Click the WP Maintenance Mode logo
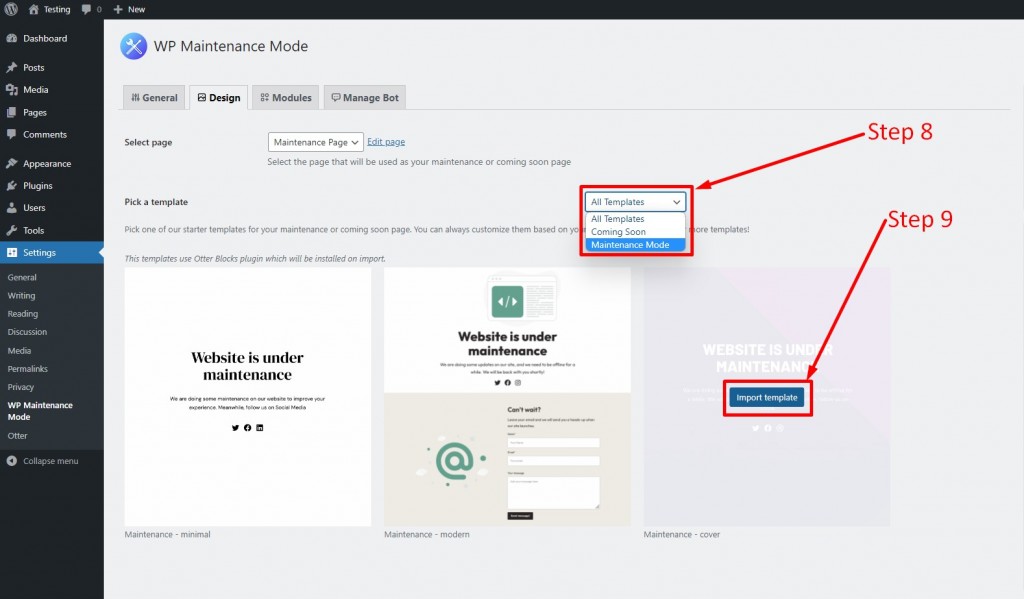The image size is (1024, 599). click(134, 46)
